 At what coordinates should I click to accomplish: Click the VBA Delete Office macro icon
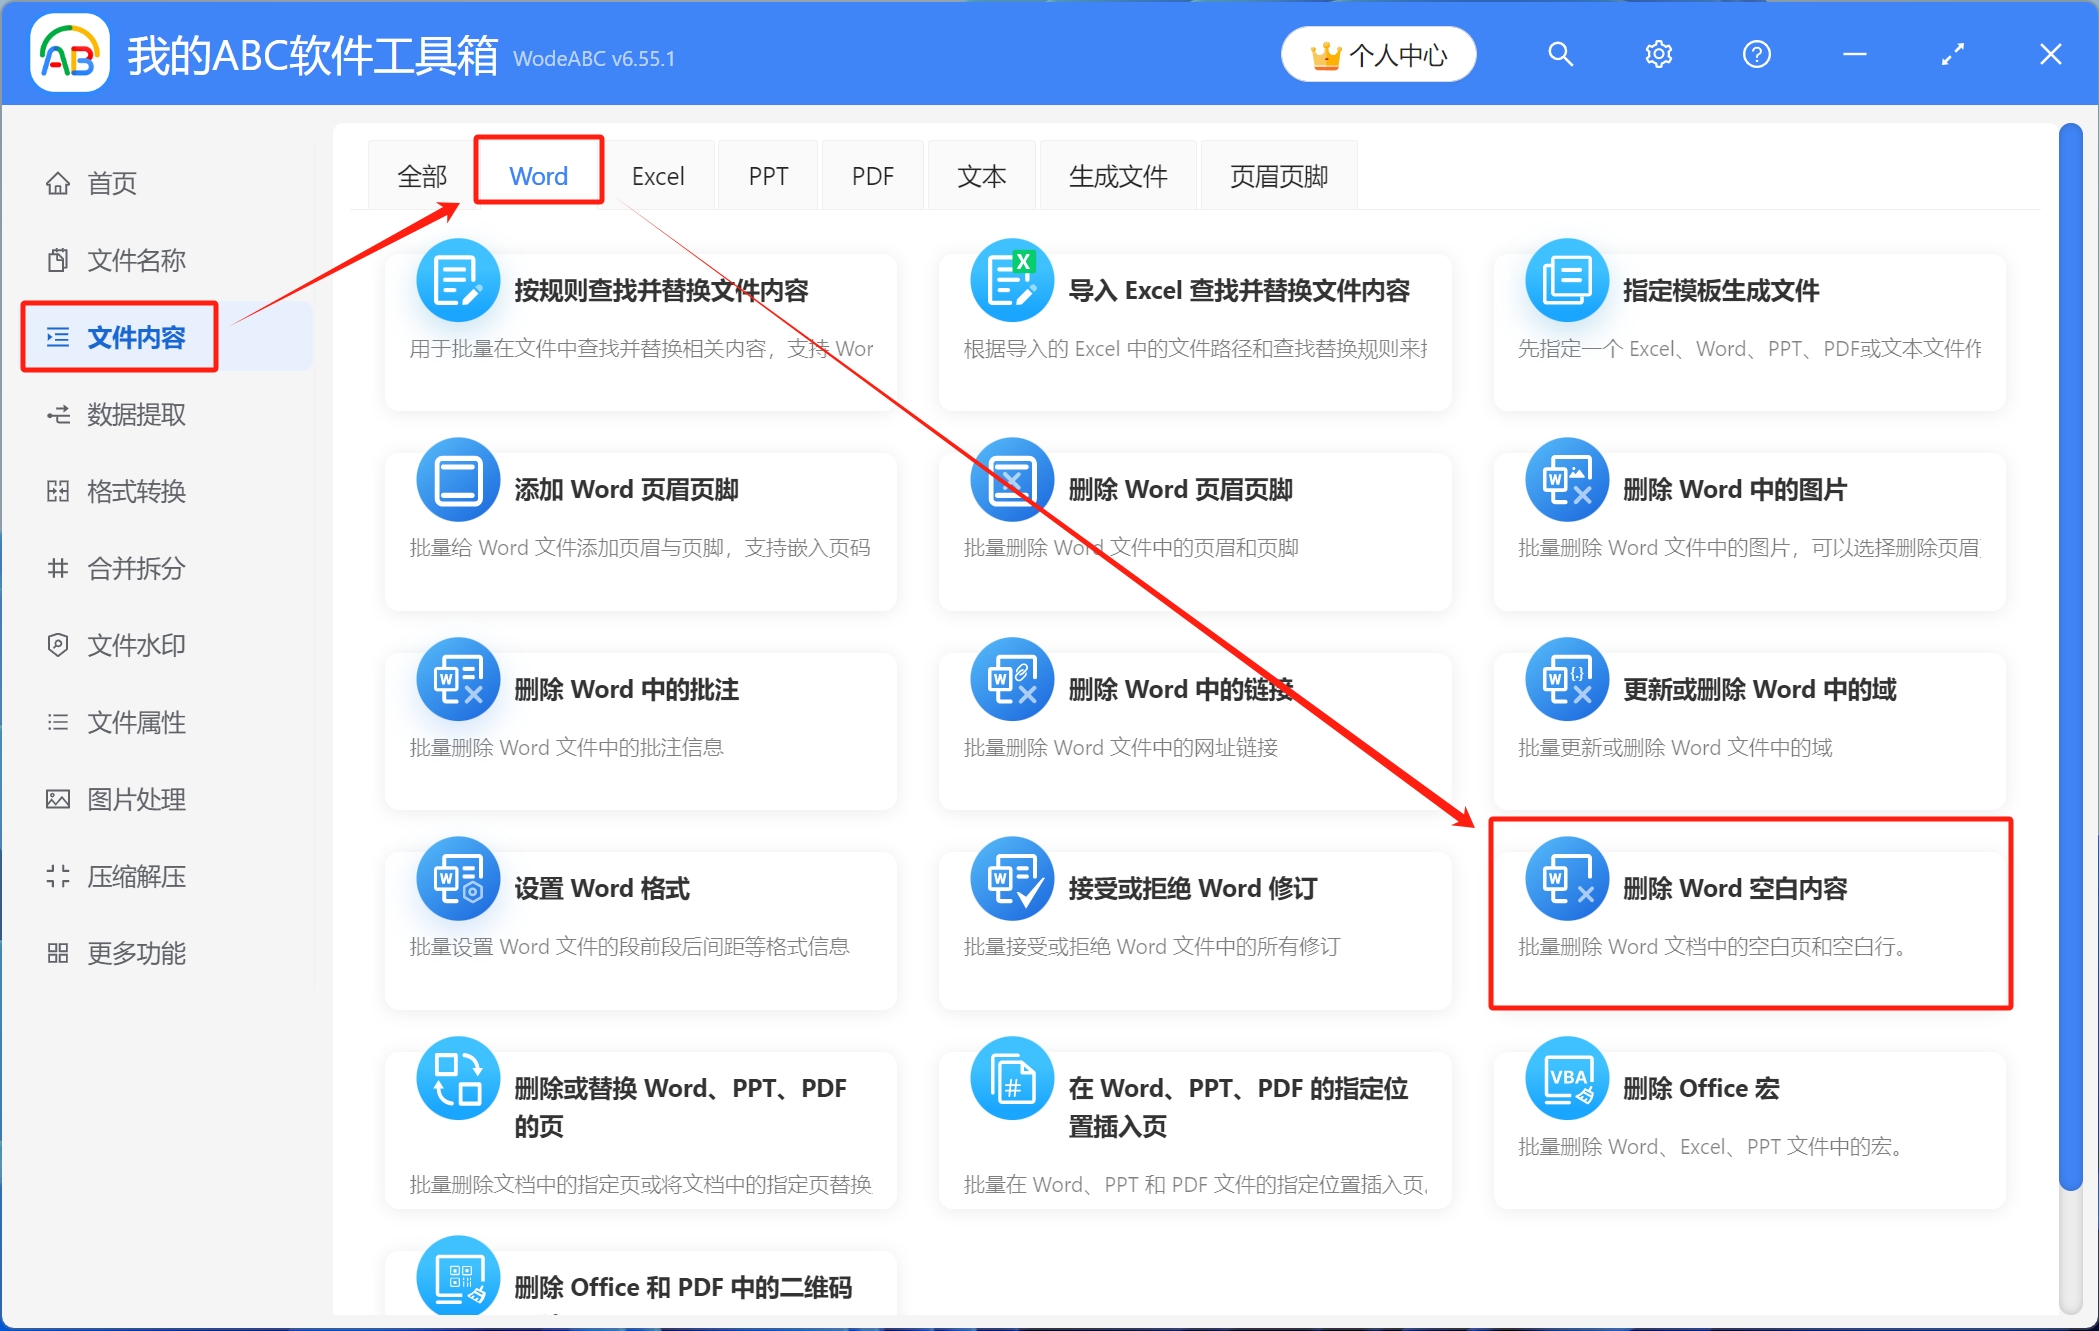click(1566, 1079)
